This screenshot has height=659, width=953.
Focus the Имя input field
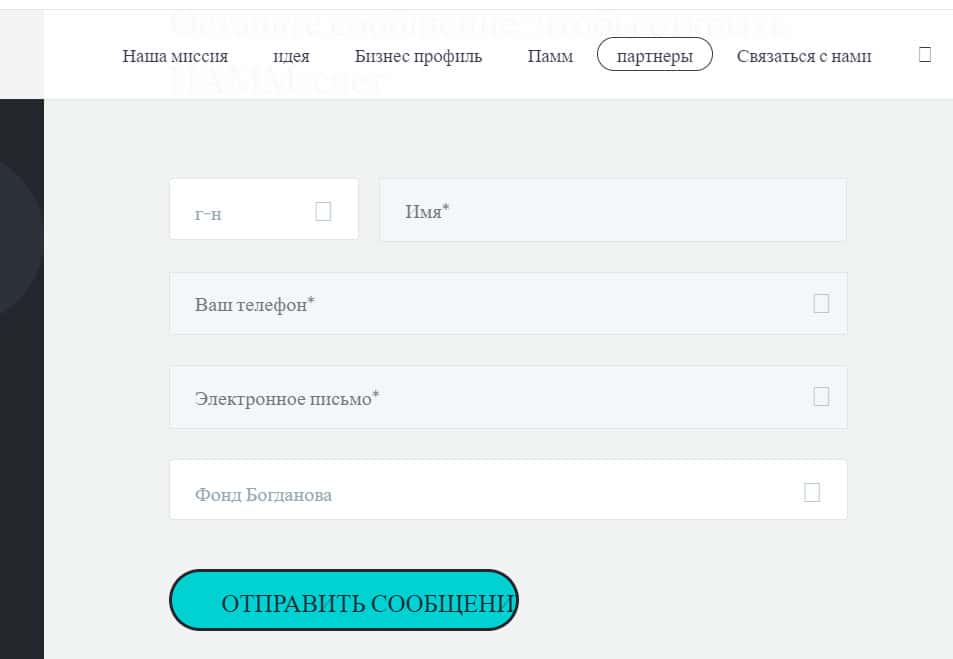click(612, 210)
